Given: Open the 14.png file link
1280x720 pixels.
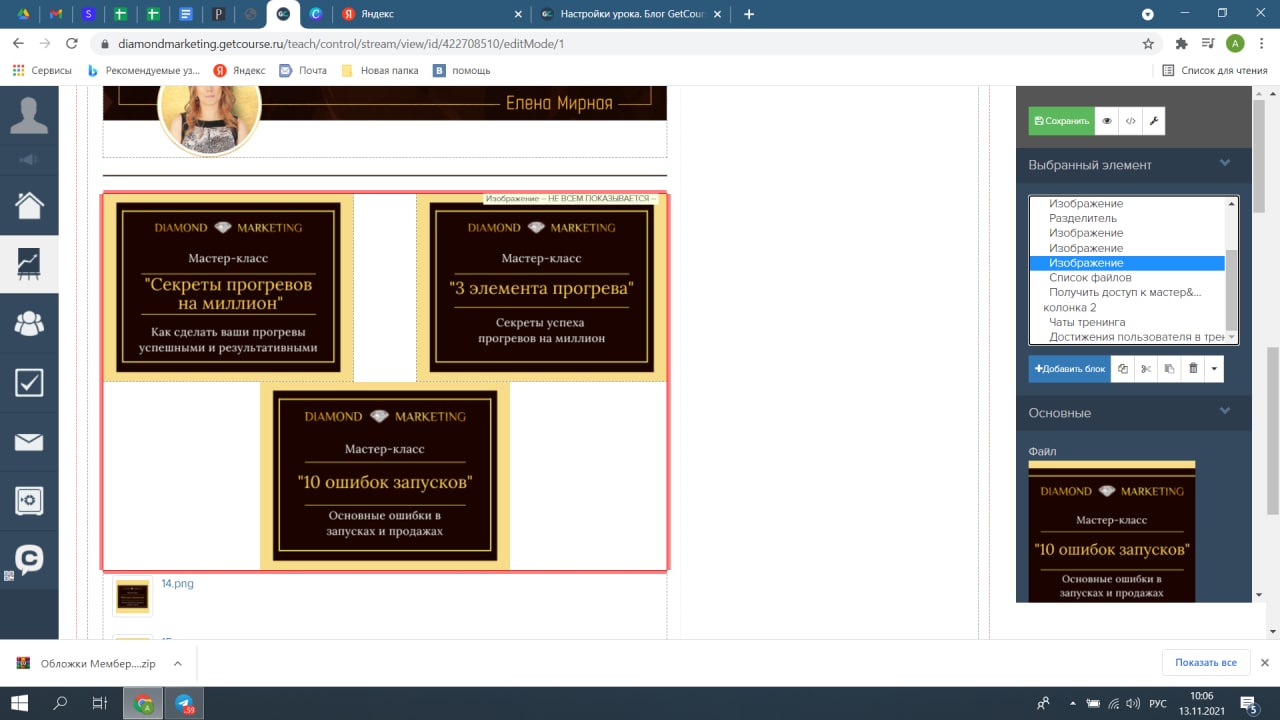Looking at the screenshot, I should (178, 583).
